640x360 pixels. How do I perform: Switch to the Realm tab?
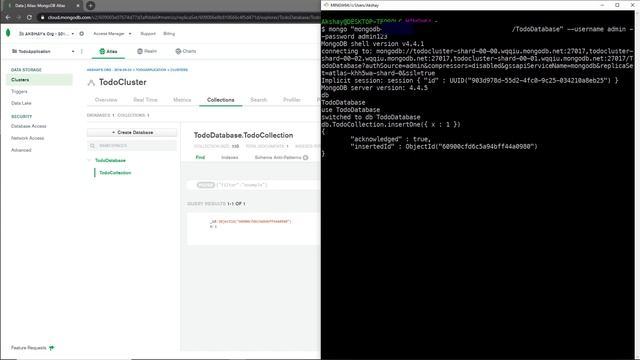click(x=147, y=51)
